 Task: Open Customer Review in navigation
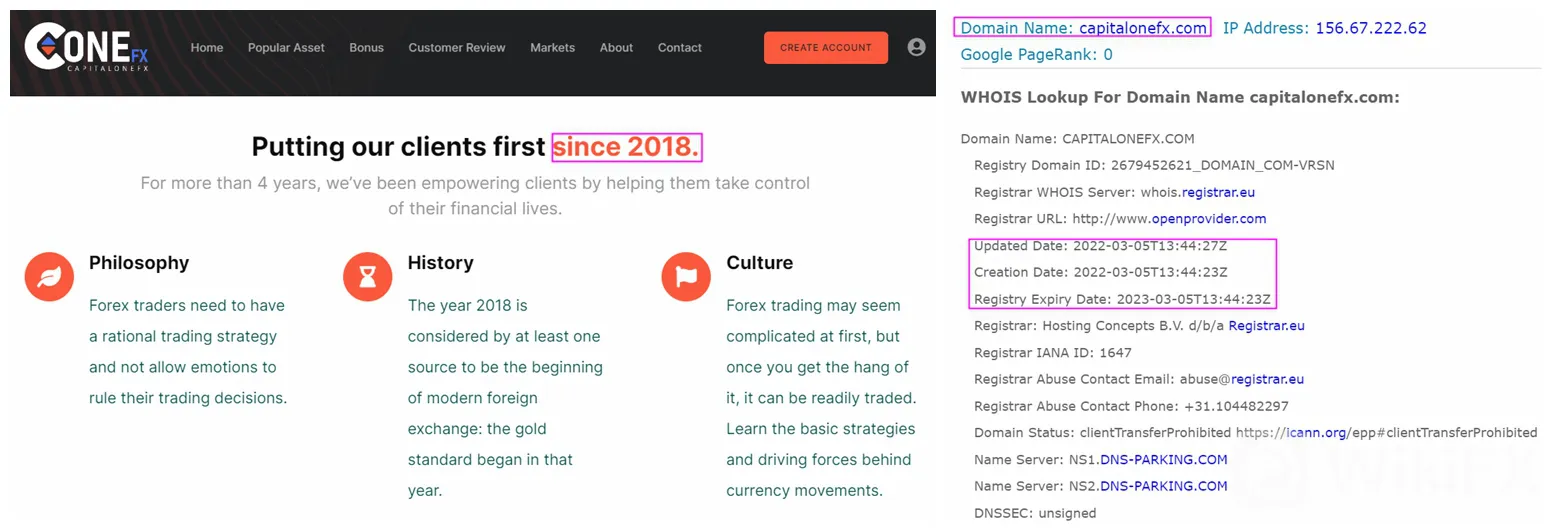[457, 47]
